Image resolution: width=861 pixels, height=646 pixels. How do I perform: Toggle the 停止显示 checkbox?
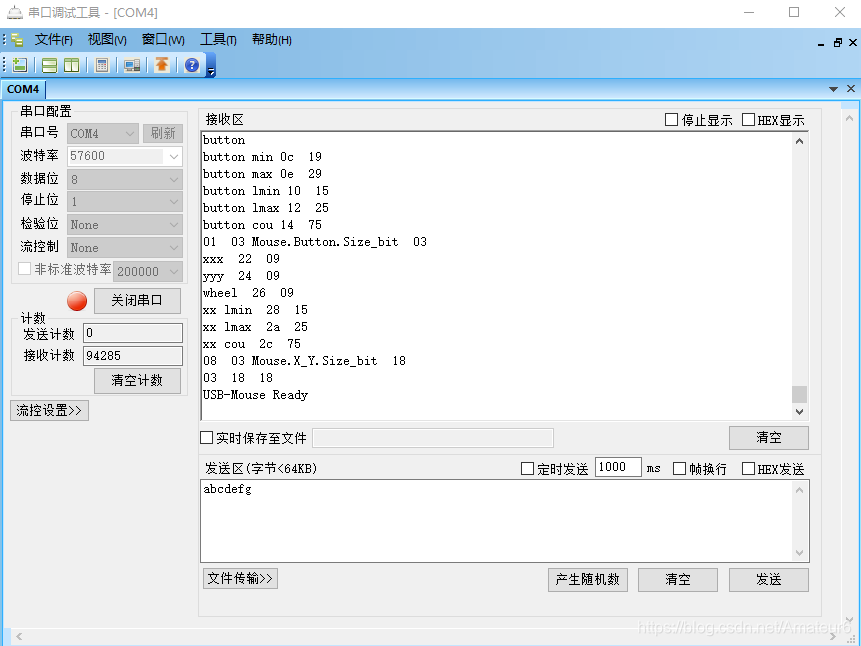coord(671,120)
